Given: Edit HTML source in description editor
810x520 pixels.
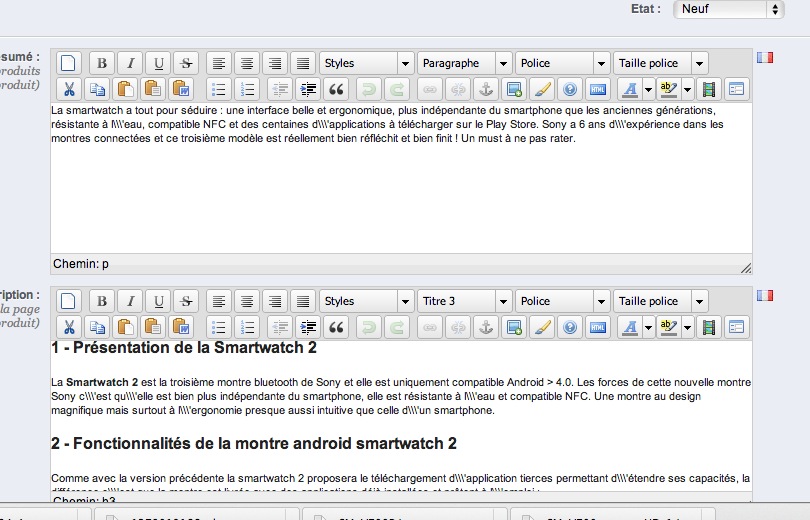Looking at the screenshot, I should click(x=598, y=327).
